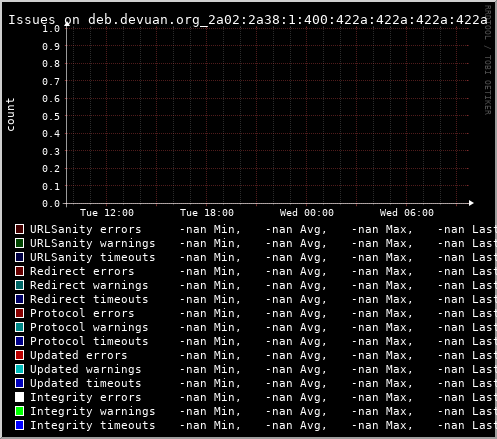
Task: Click the Integrity timeouts blue swatch
Action: pyautogui.click(x=19, y=425)
